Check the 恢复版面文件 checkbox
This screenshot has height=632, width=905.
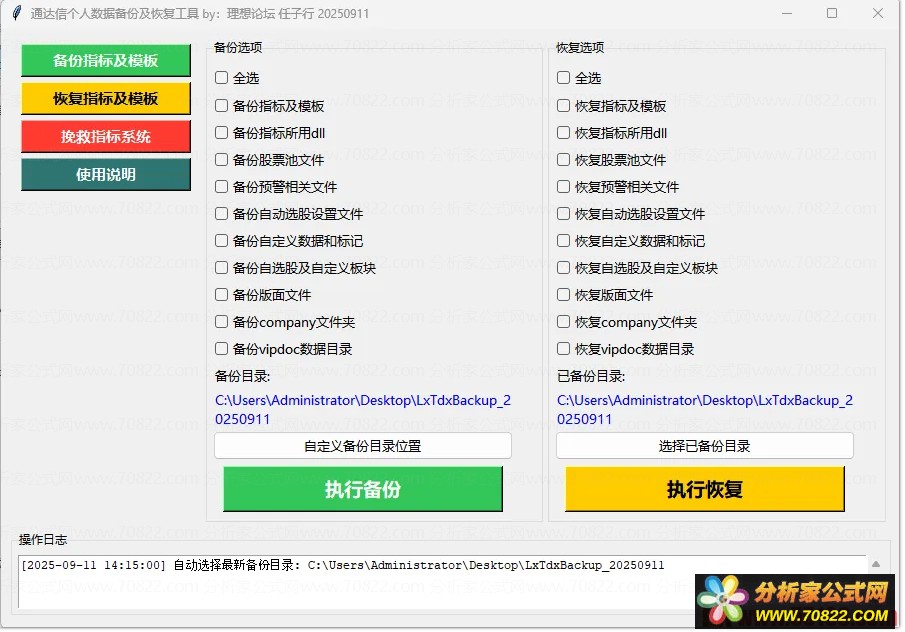coord(564,295)
